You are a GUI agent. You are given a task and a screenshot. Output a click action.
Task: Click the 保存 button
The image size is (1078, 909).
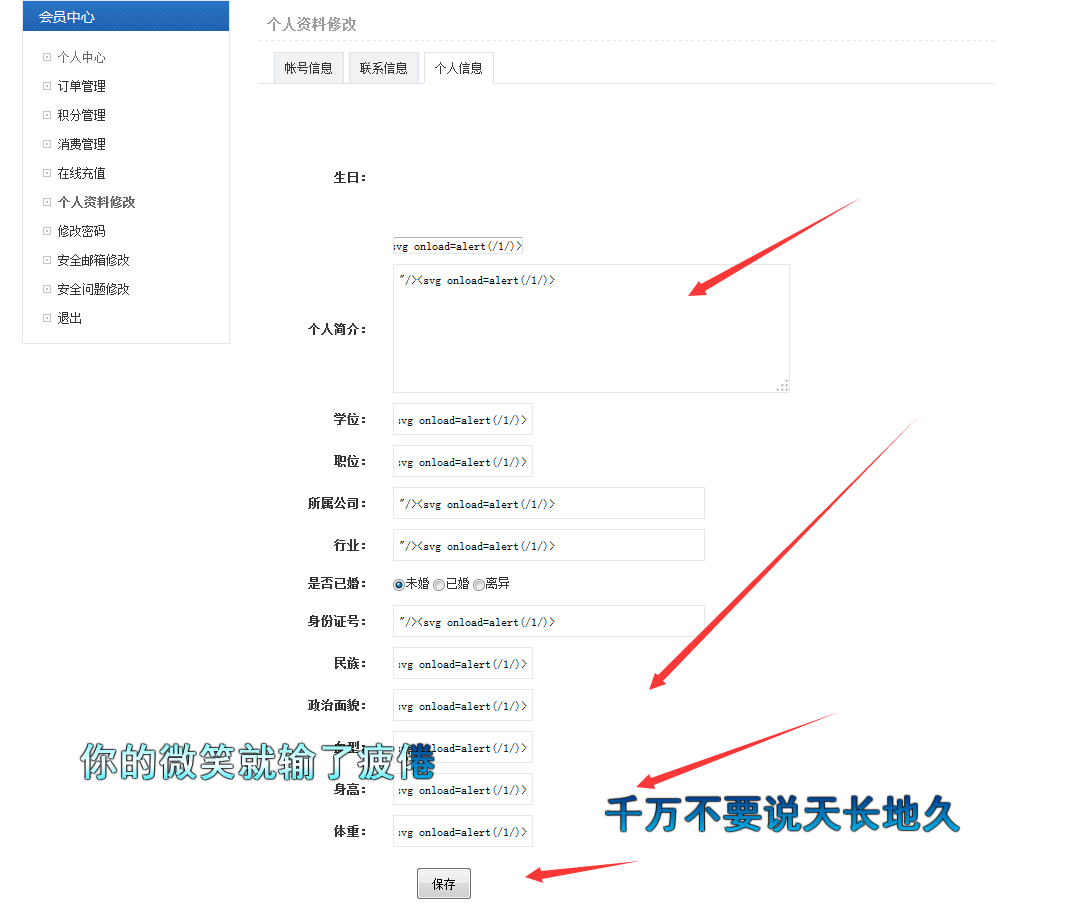pos(444,884)
